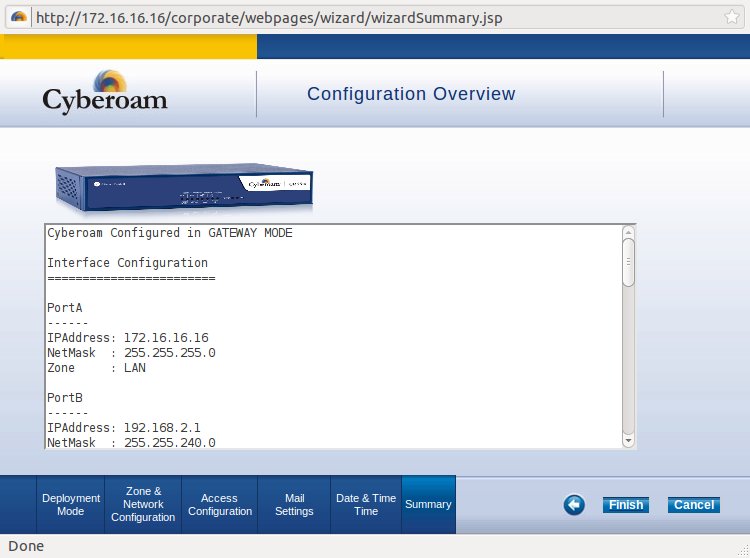Viewport: 750px width, 558px height.
Task: Click the 'PortB' label
Action: point(65,398)
